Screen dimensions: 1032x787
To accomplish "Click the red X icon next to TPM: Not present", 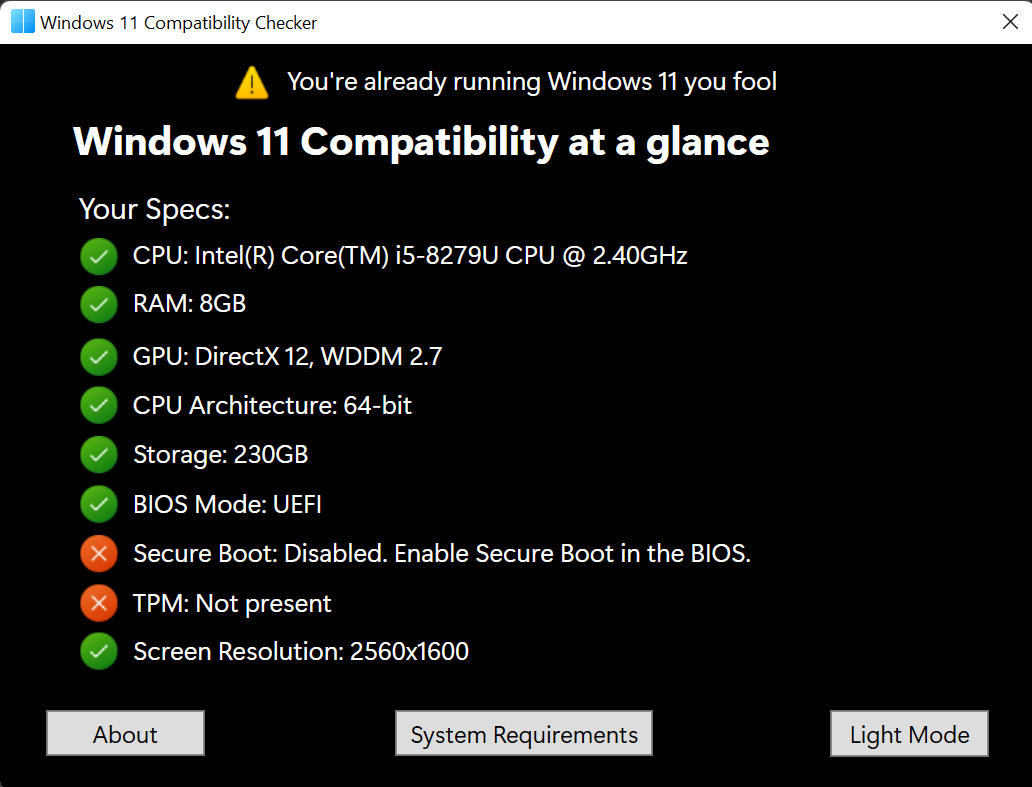I will 99,603.
